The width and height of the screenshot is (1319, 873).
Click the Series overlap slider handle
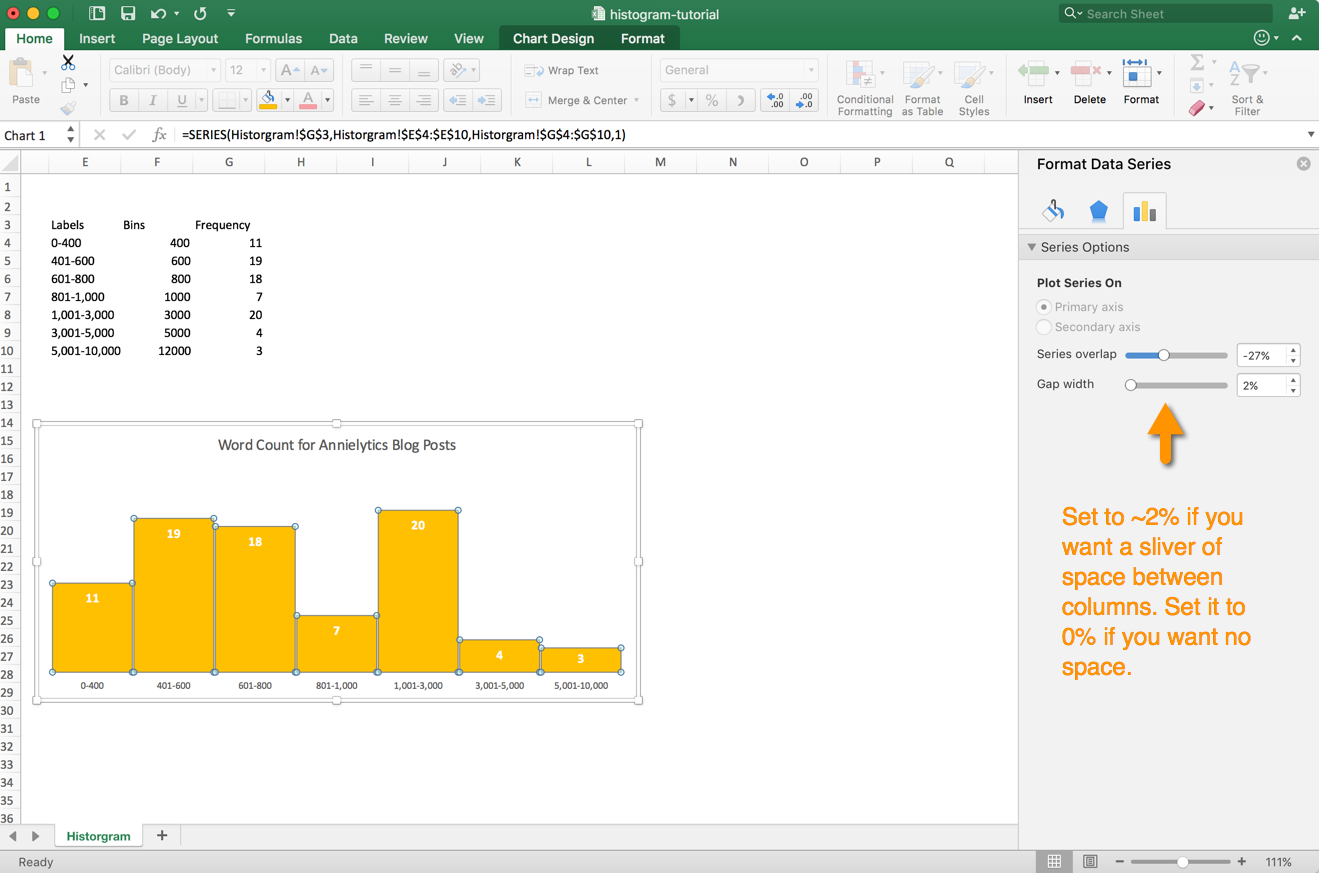(1163, 355)
